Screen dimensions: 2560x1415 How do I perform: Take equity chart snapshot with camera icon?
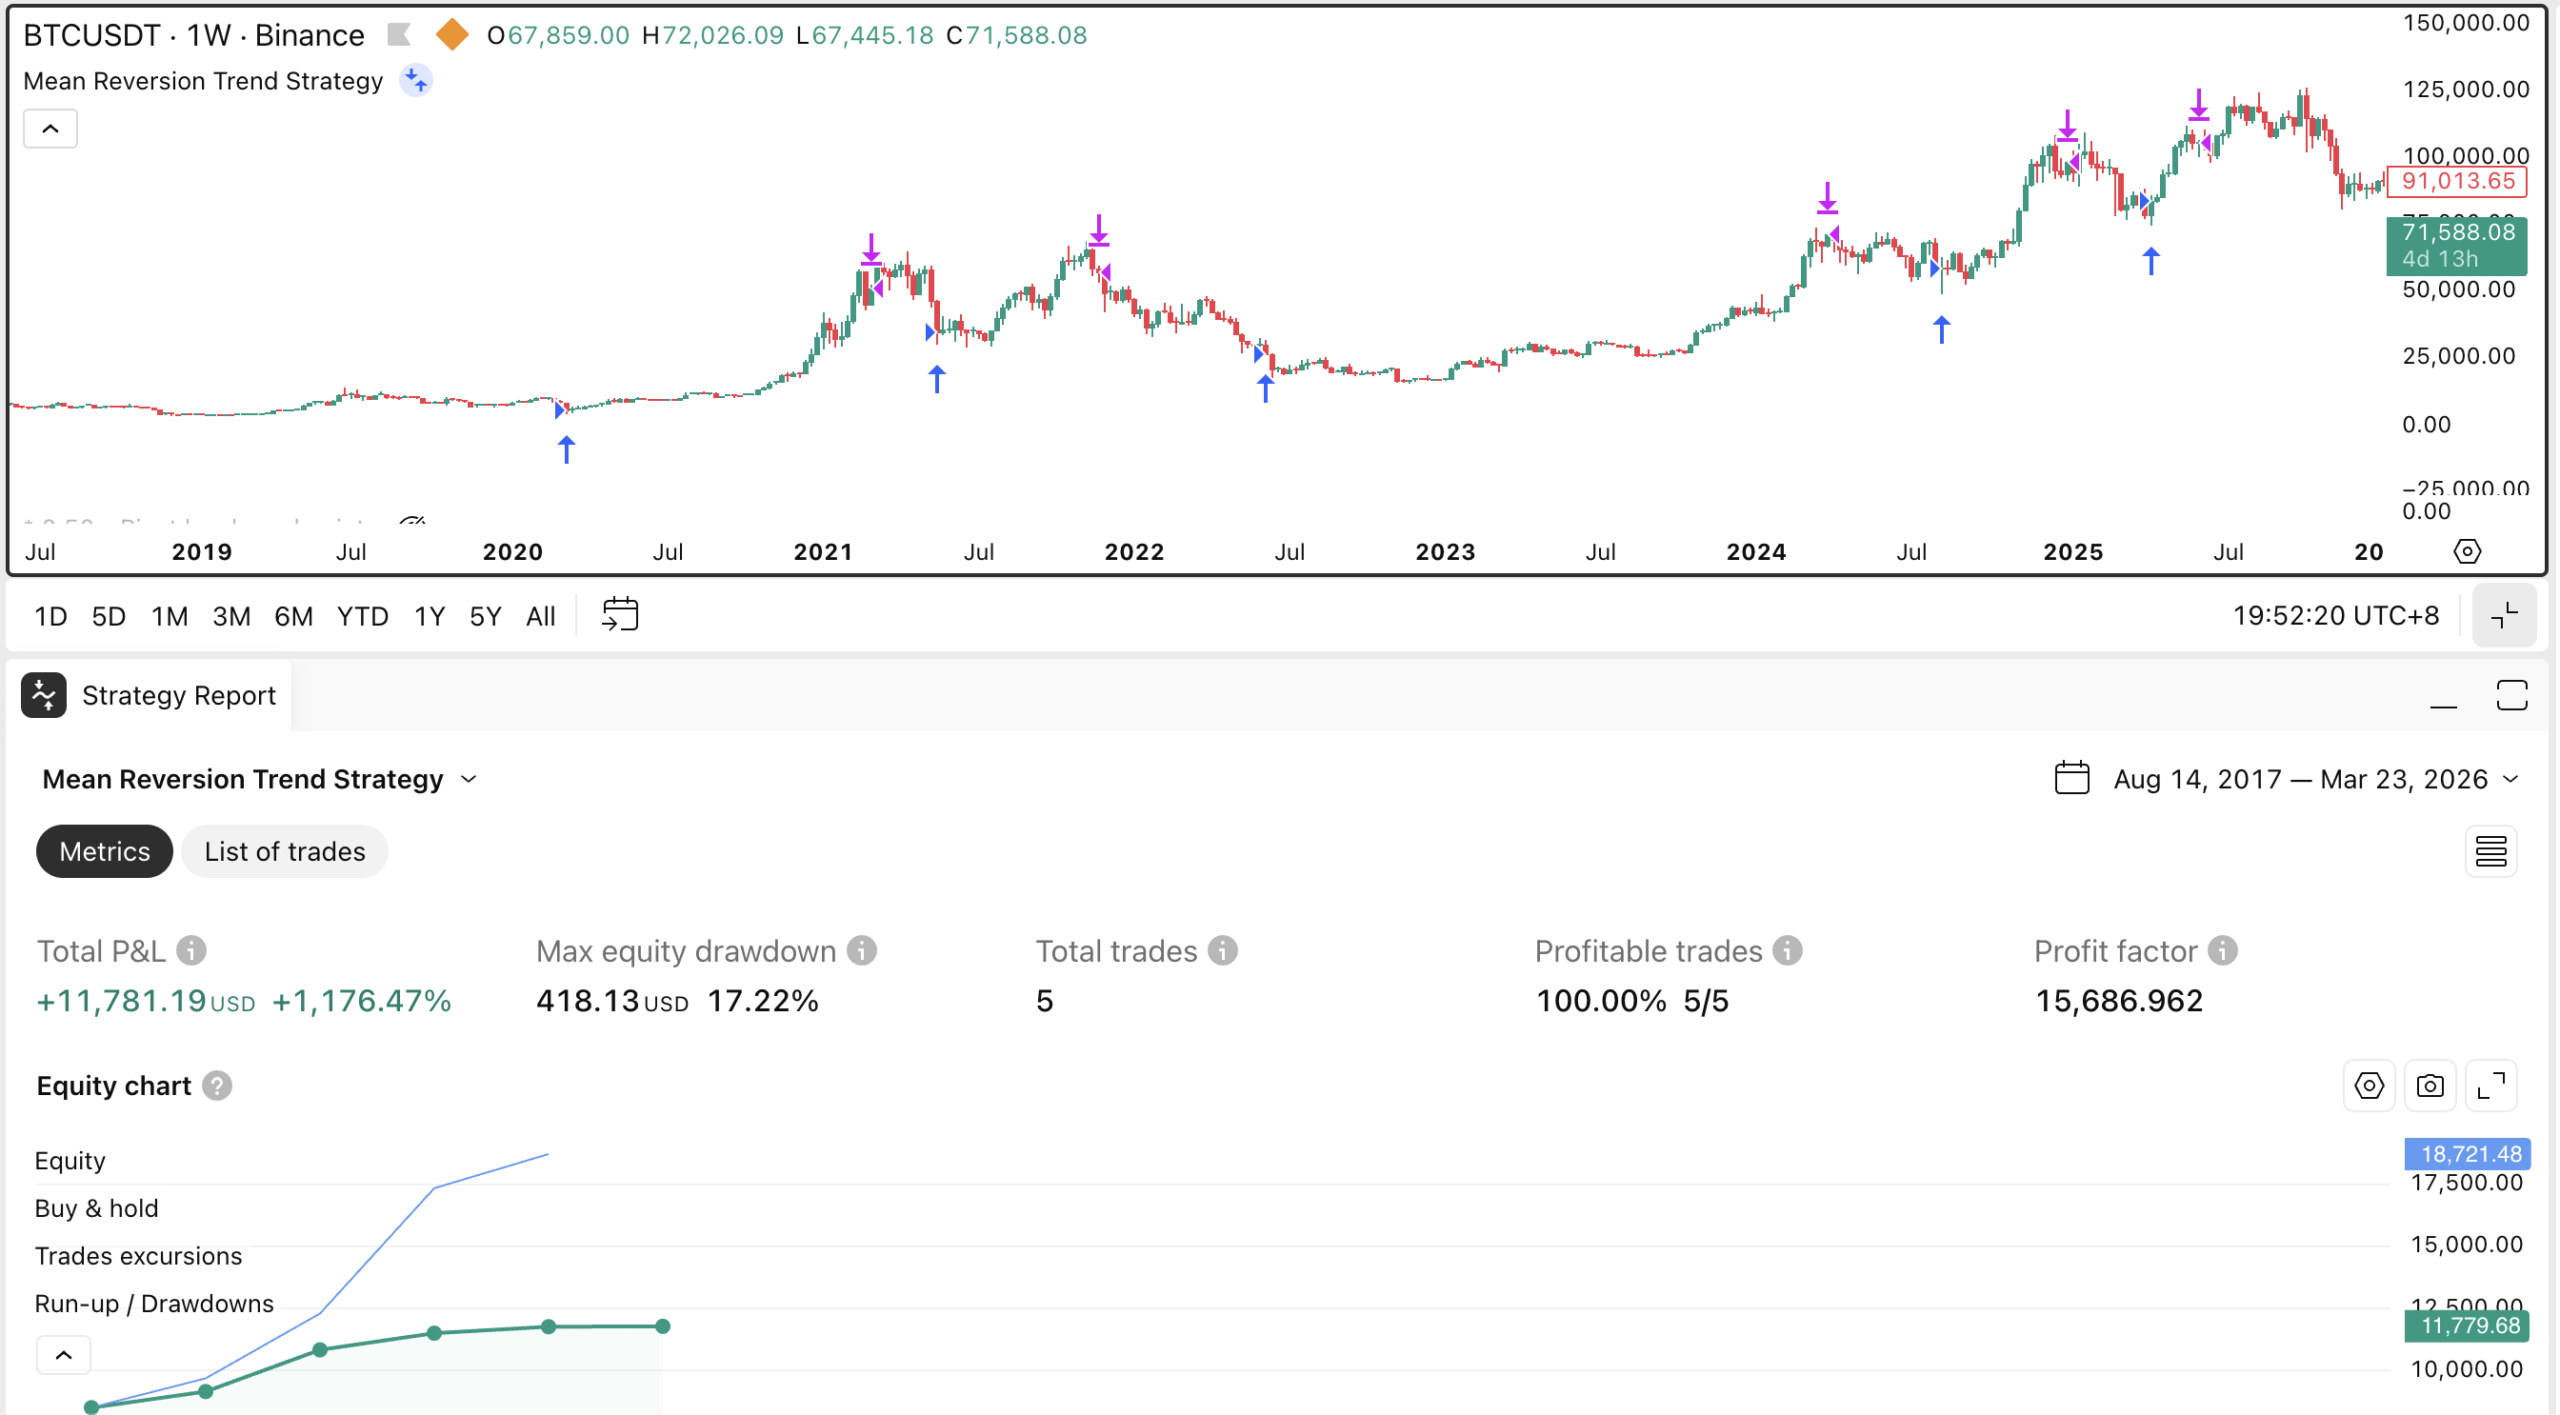pos(2429,1085)
